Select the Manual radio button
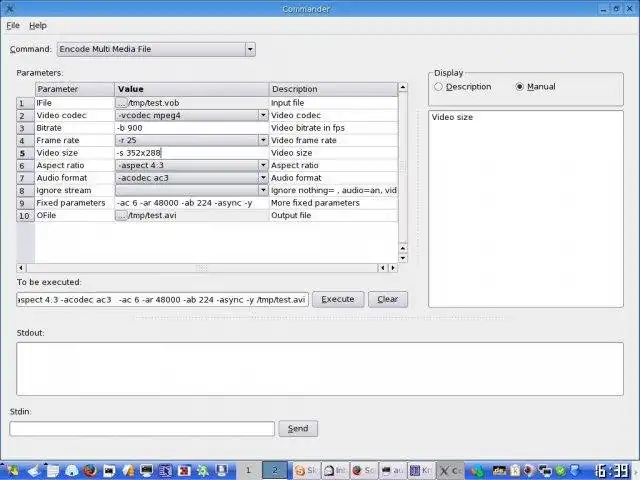This screenshot has width=640, height=480. (520, 87)
